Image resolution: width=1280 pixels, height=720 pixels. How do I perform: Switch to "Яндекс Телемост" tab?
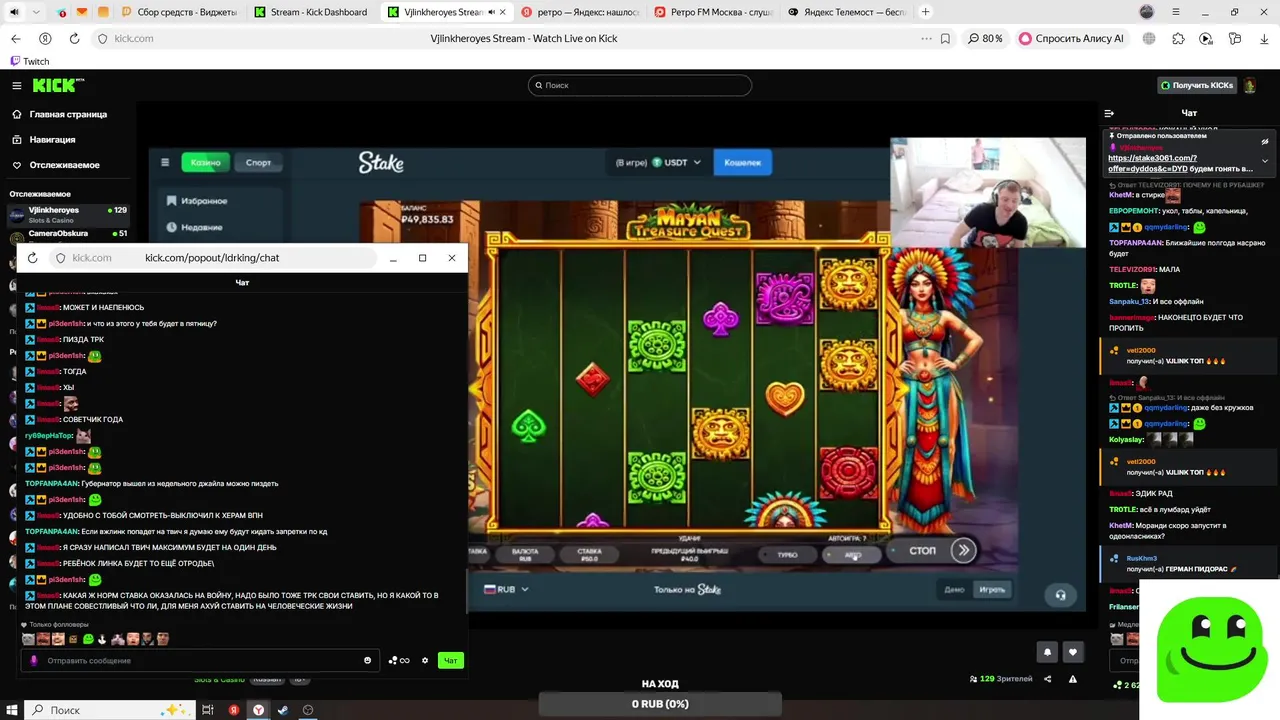[x=846, y=12]
